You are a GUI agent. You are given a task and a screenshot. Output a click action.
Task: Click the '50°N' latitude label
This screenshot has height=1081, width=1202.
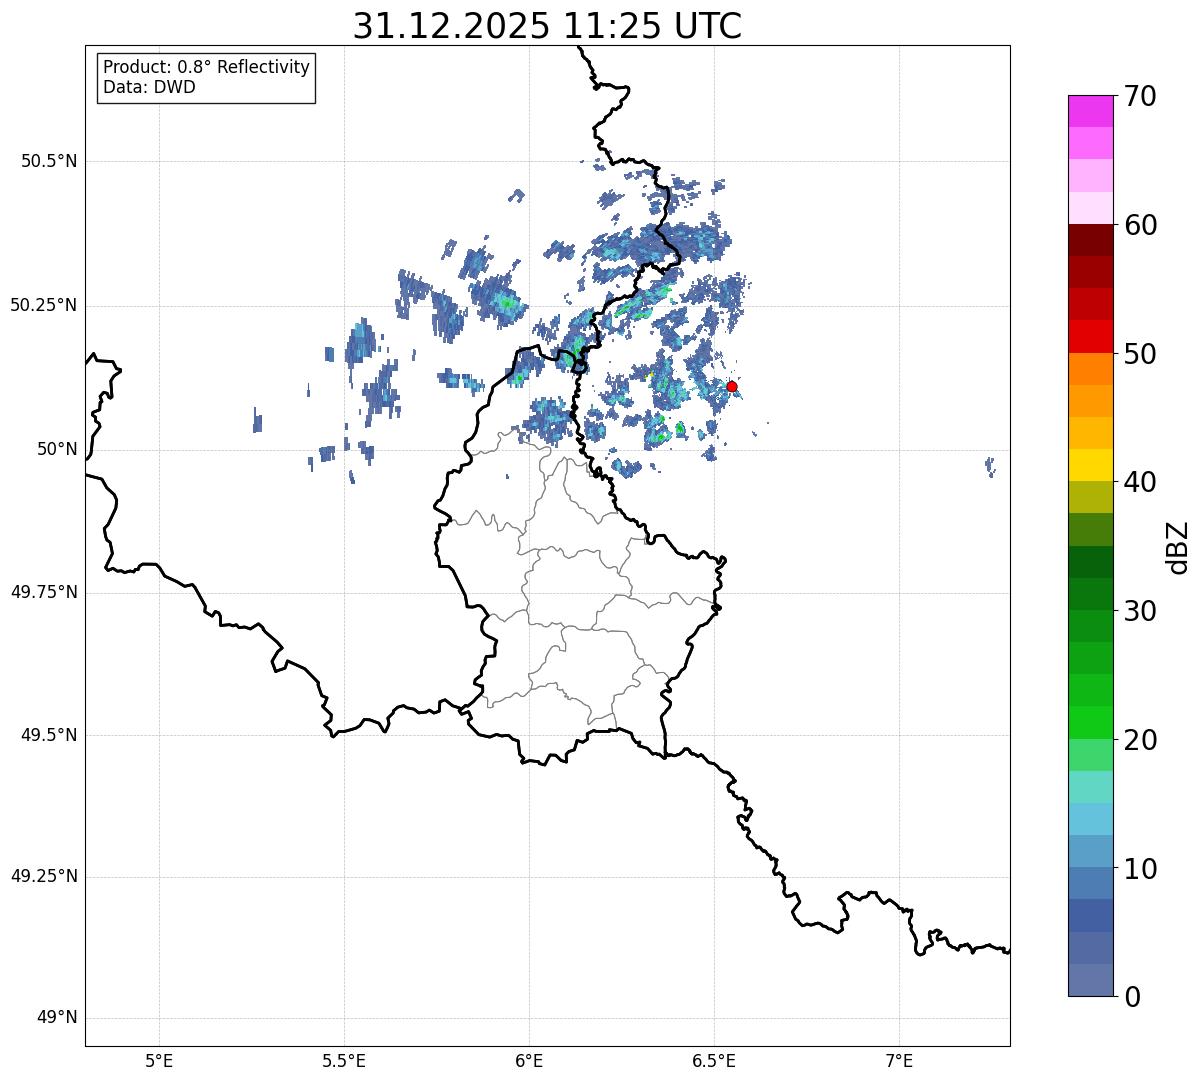[x=57, y=449]
